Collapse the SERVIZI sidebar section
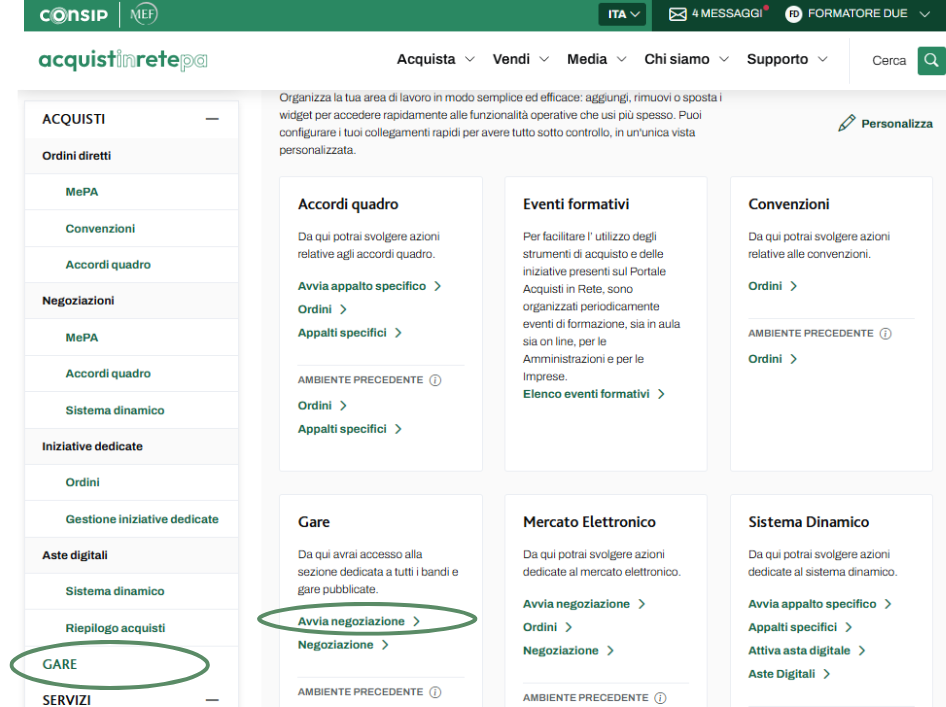The image size is (946, 707). [211, 700]
